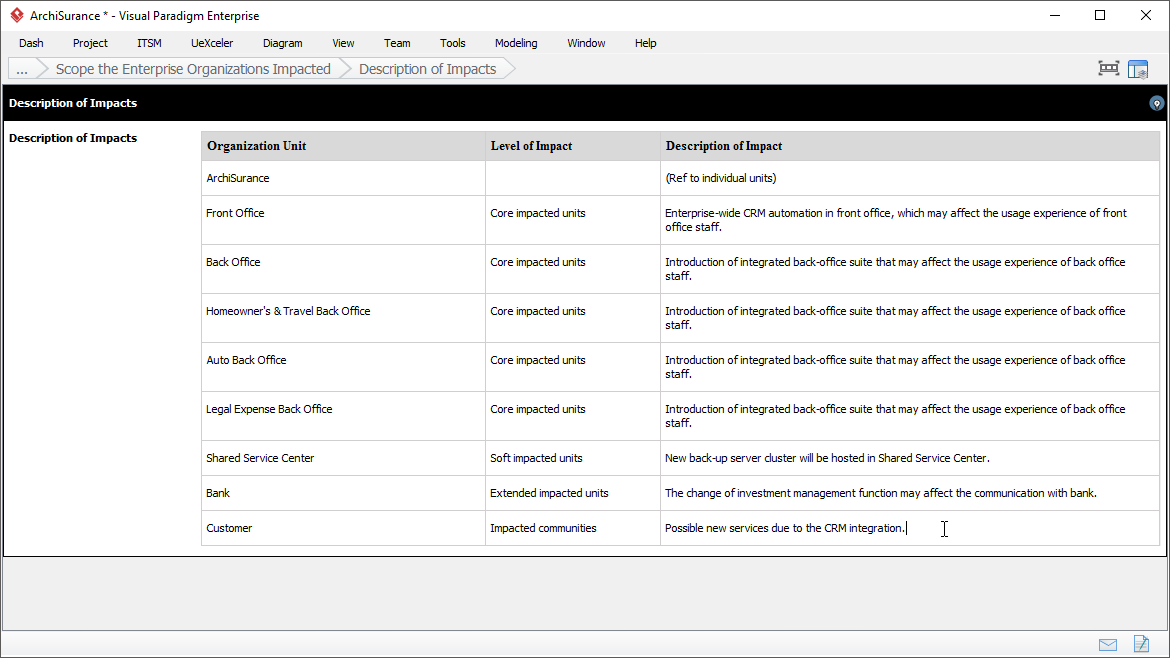Open the Project menu
This screenshot has height=658, width=1170.
(x=90, y=43)
